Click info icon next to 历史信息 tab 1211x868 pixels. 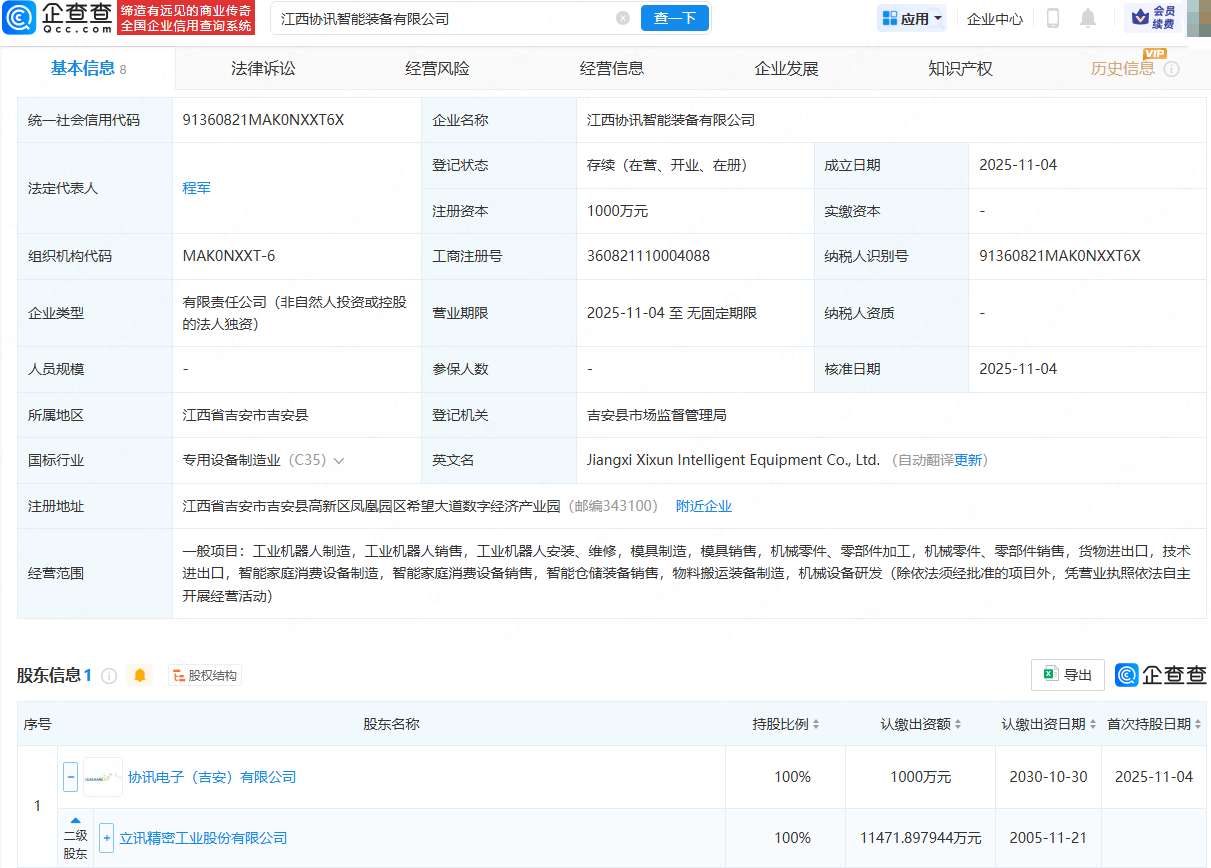(1171, 69)
